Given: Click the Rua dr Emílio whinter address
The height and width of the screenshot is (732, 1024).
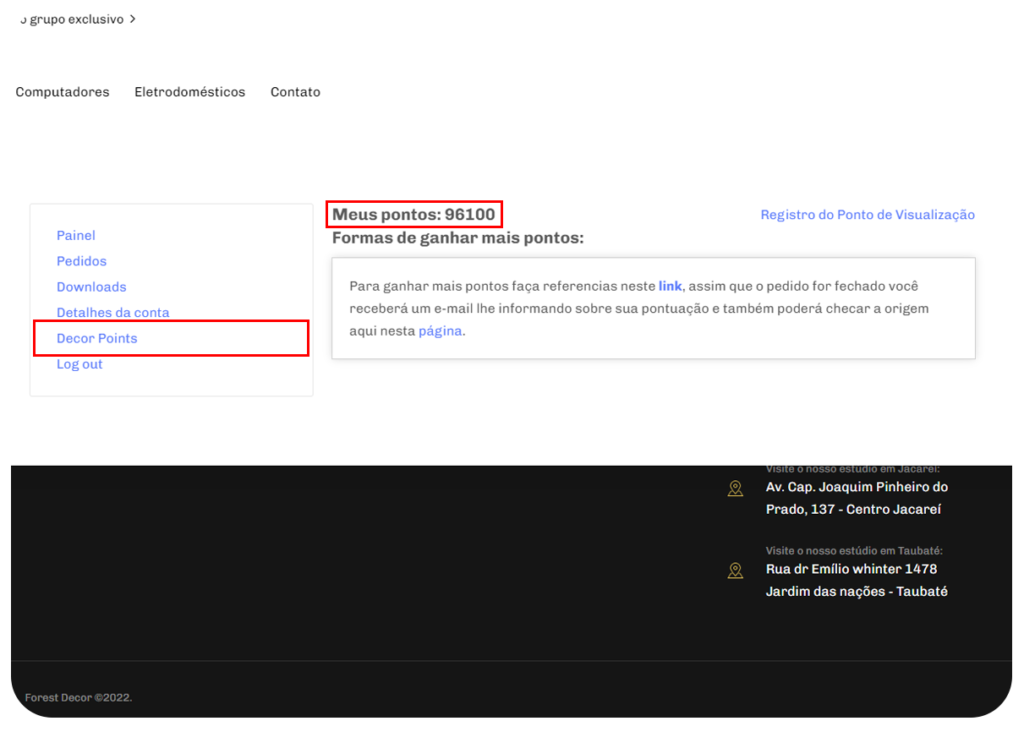Looking at the screenshot, I should [857, 581].
